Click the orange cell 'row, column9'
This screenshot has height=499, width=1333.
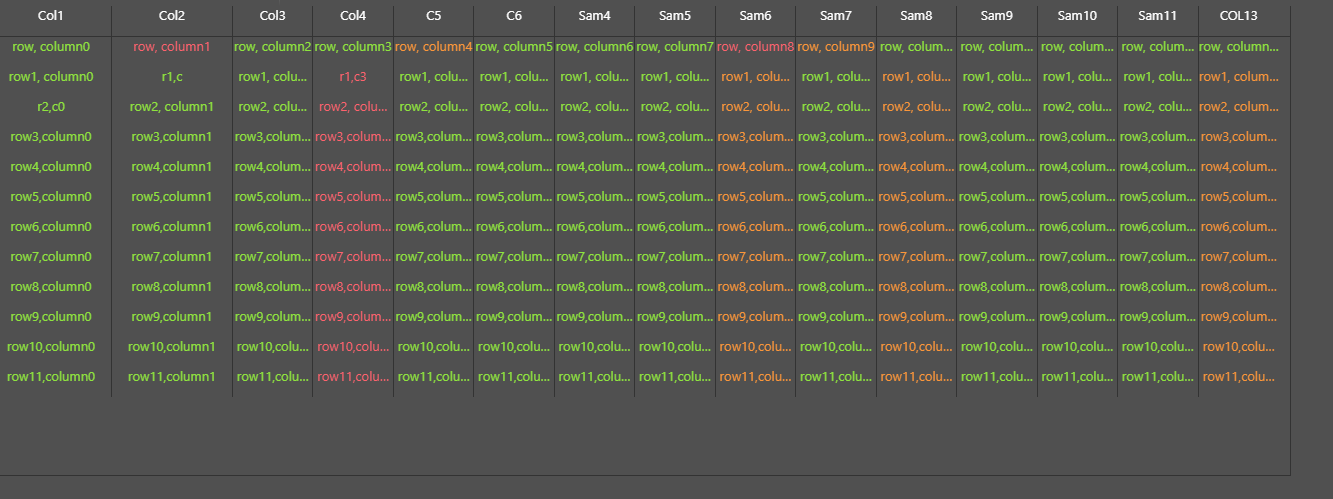pyautogui.click(x=836, y=47)
